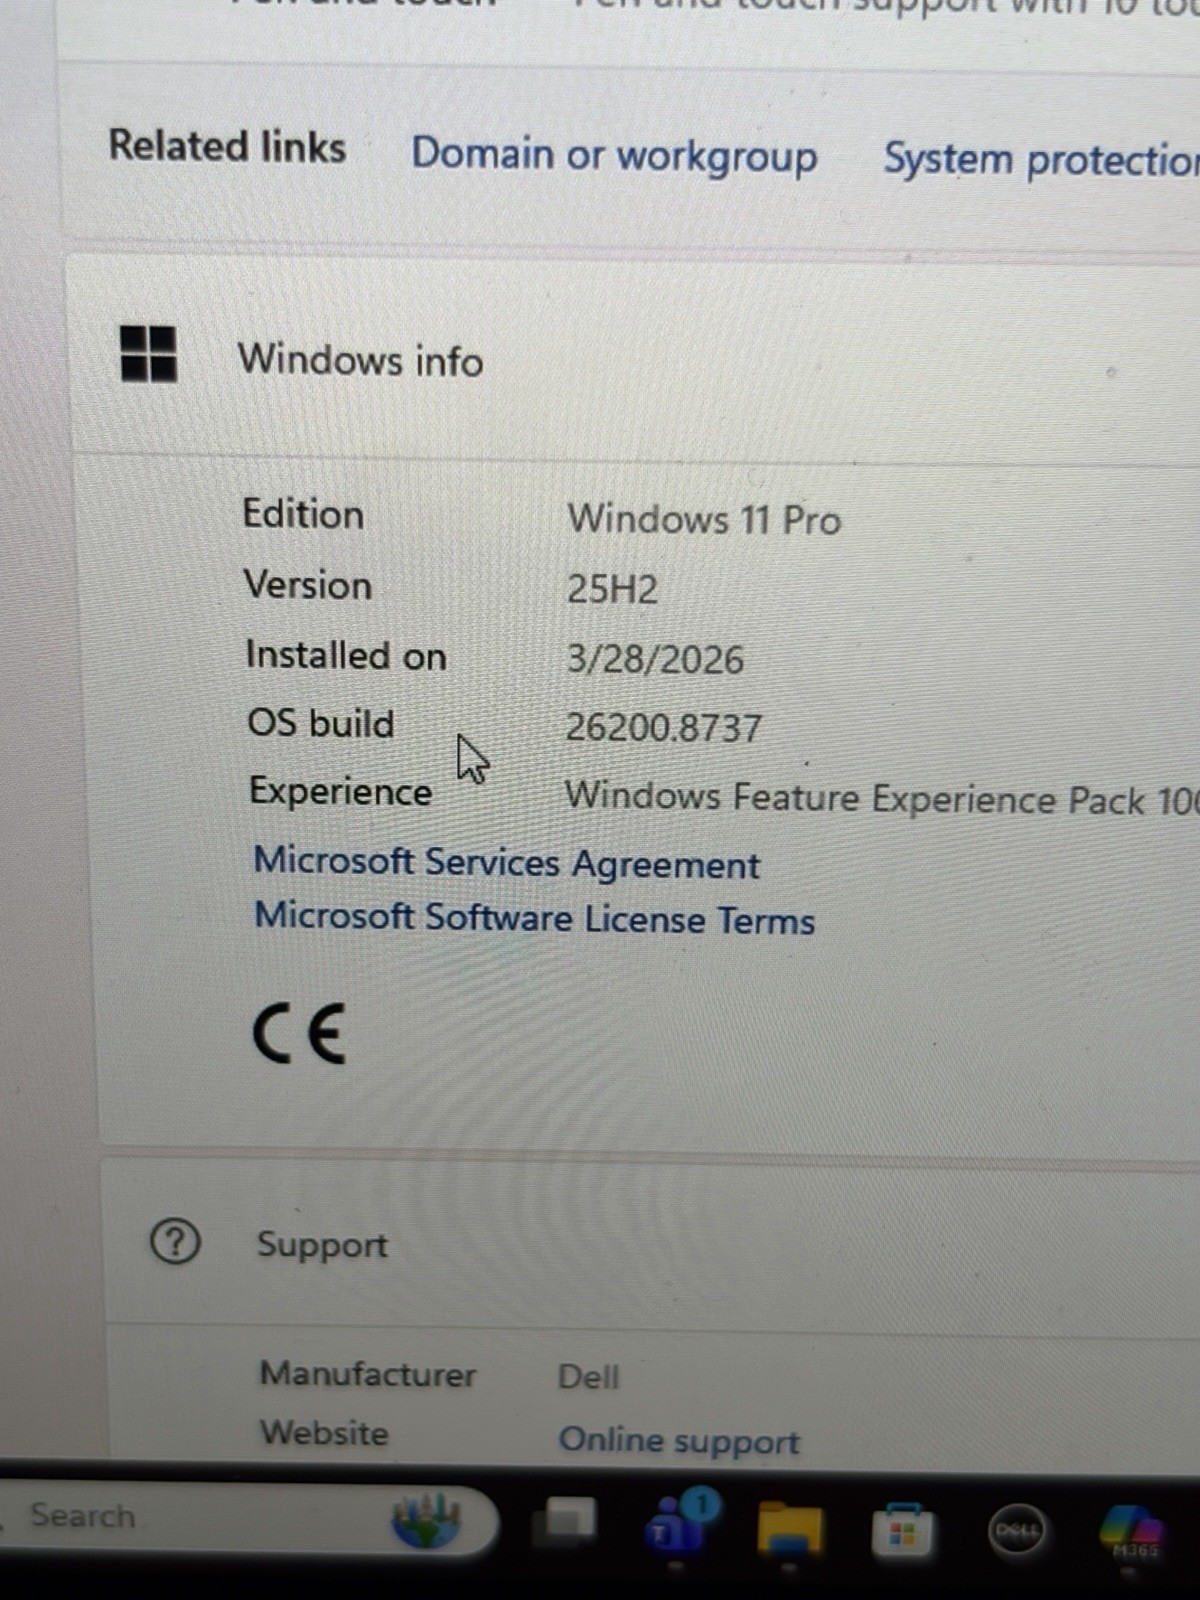Click the Windows logo icon beside Windows info
This screenshot has height=1600, width=1200.
148,353
